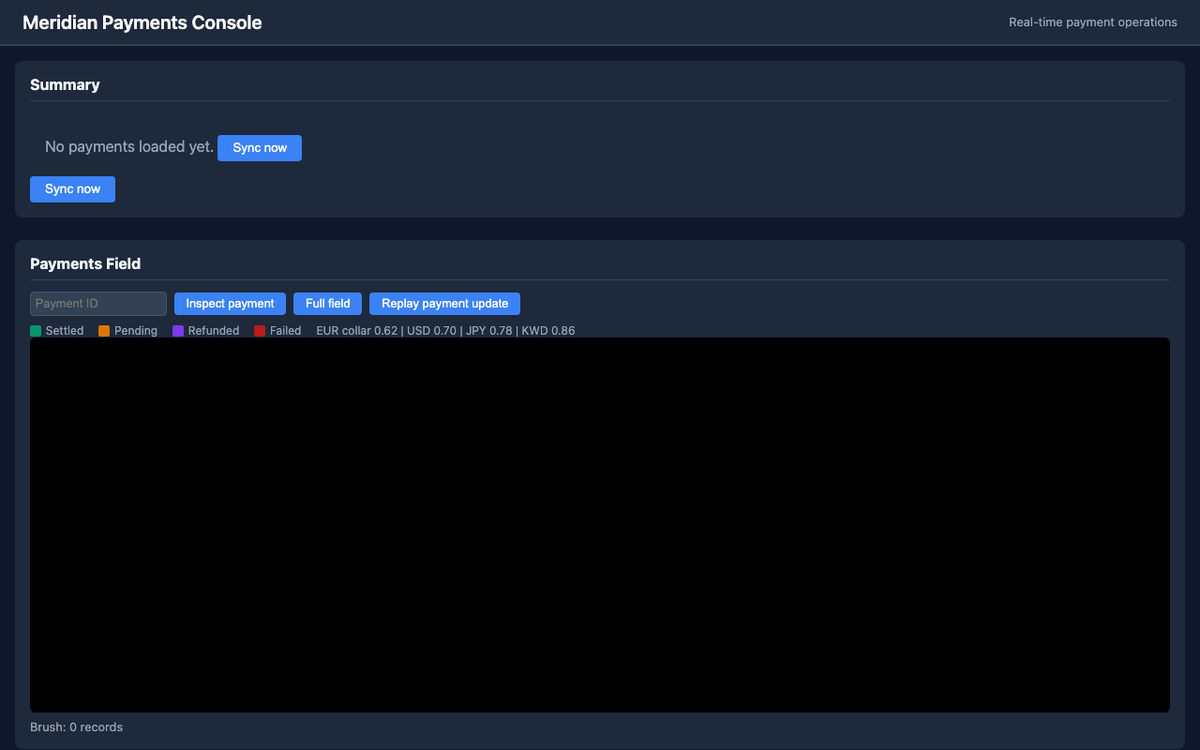Focus the Payment ID input field
The width and height of the screenshot is (1200, 750).
(98, 304)
